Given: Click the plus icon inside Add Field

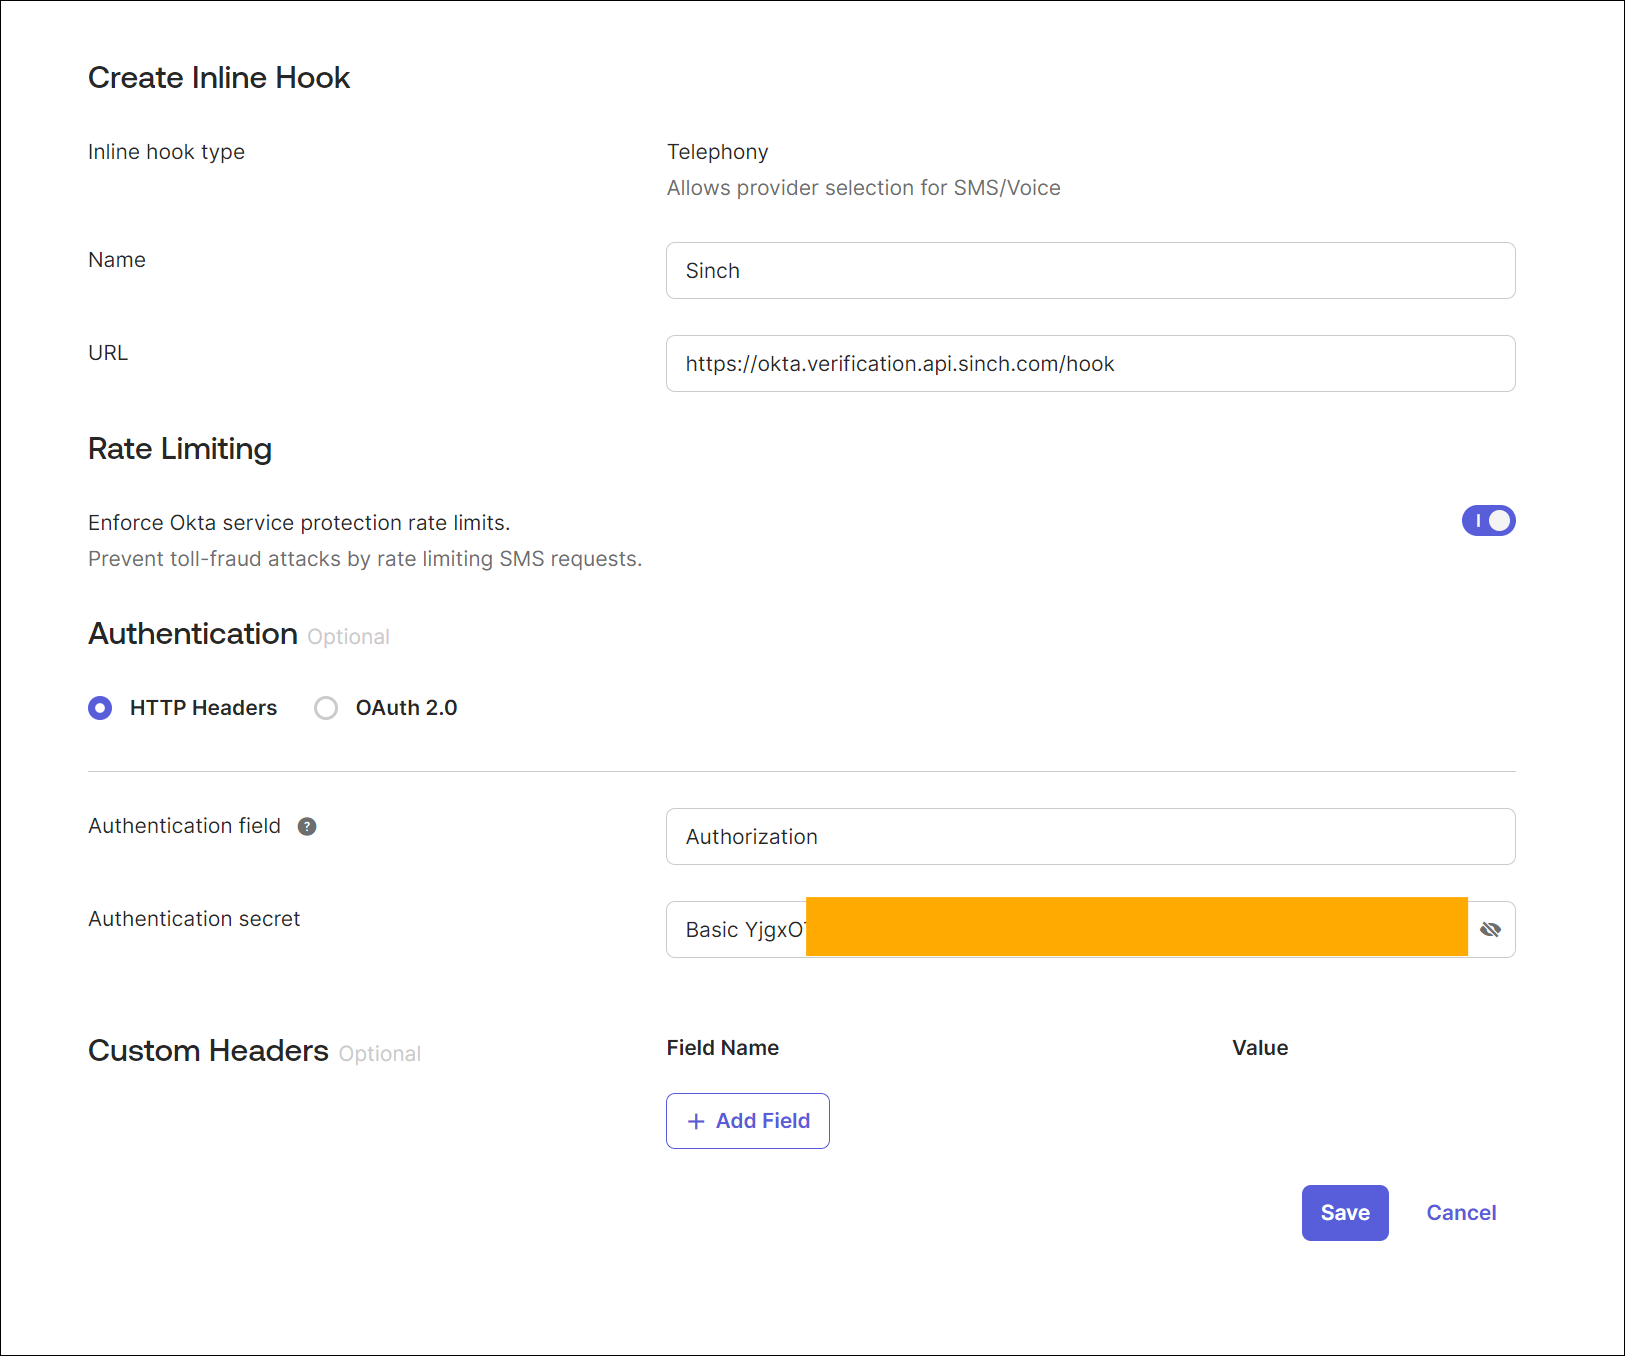Looking at the screenshot, I should click(x=695, y=1121).
